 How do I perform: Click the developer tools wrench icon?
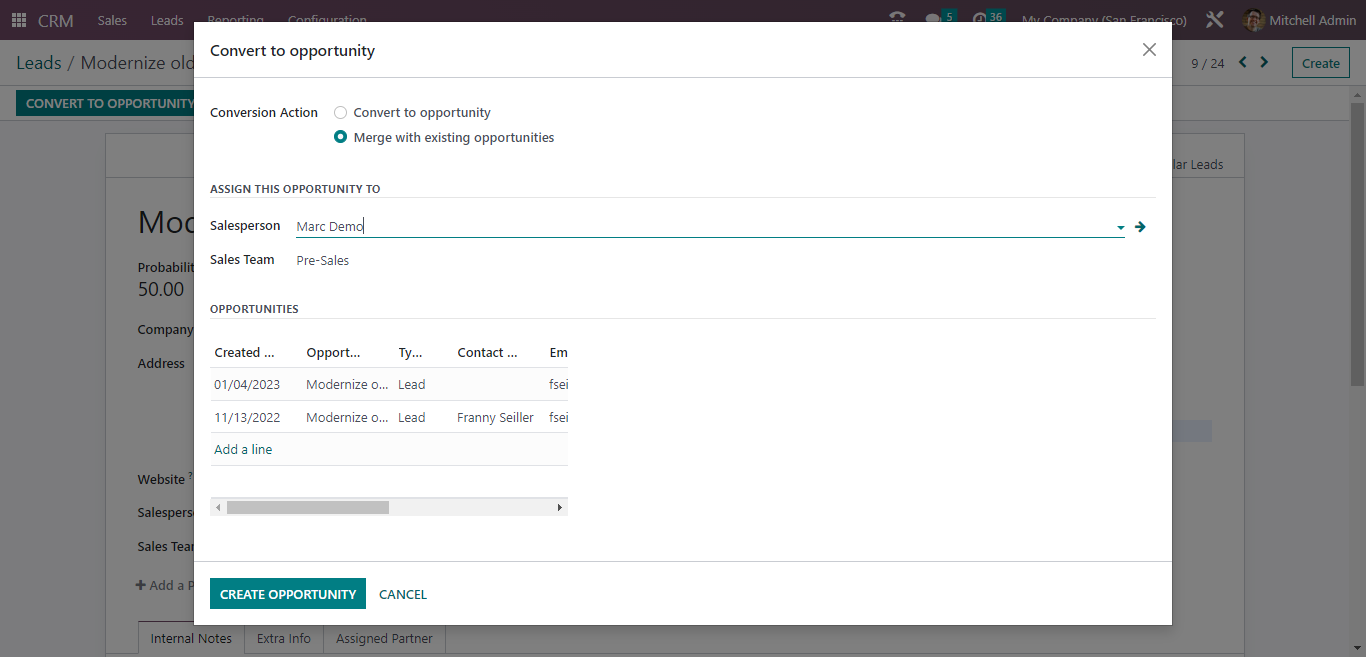[1213, 18]
